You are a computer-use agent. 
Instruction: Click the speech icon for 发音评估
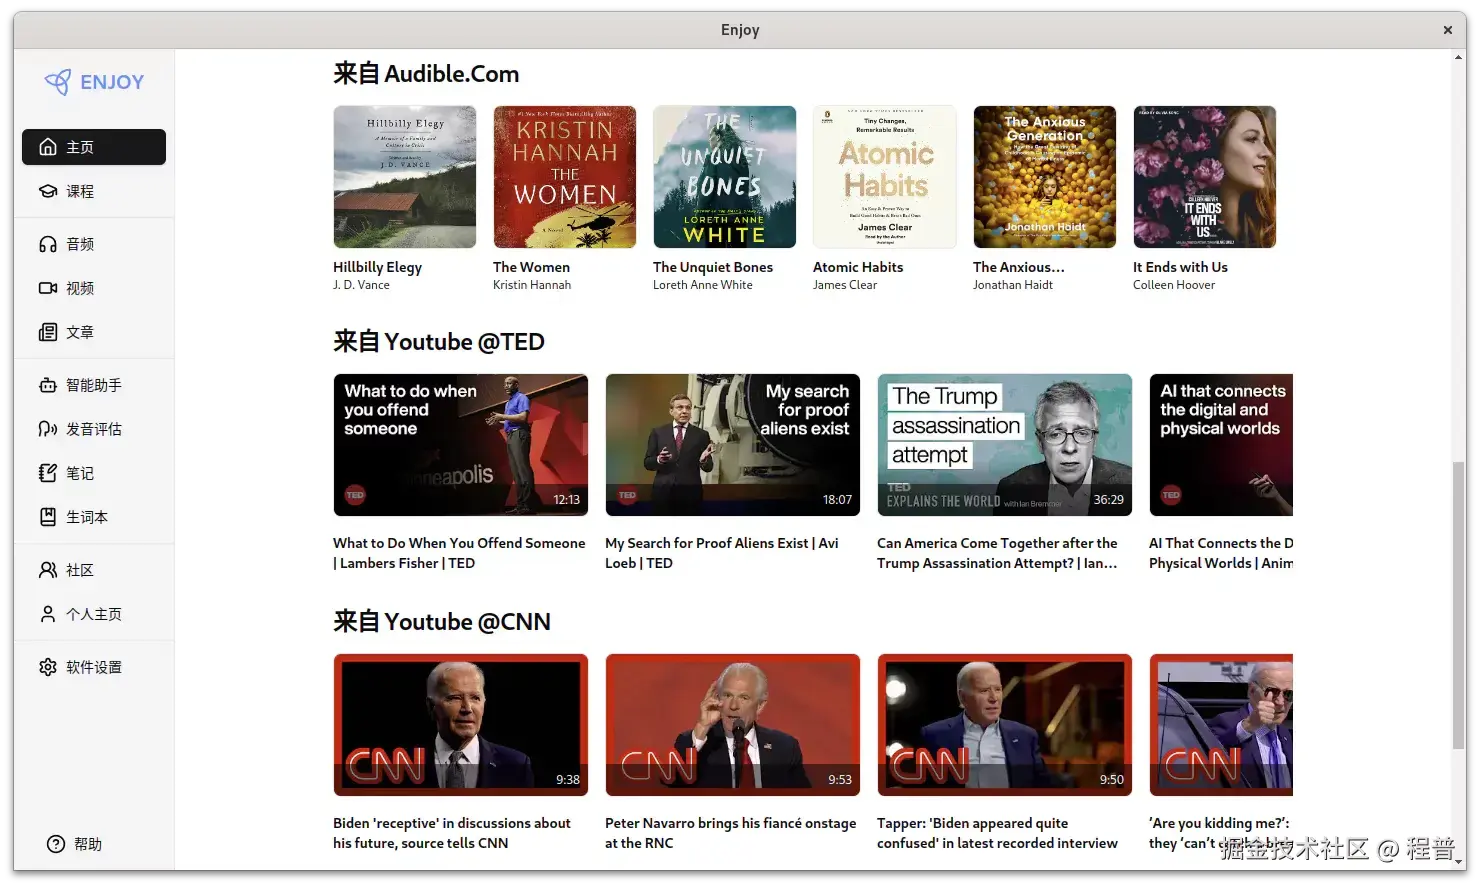(x=48, y=429)
